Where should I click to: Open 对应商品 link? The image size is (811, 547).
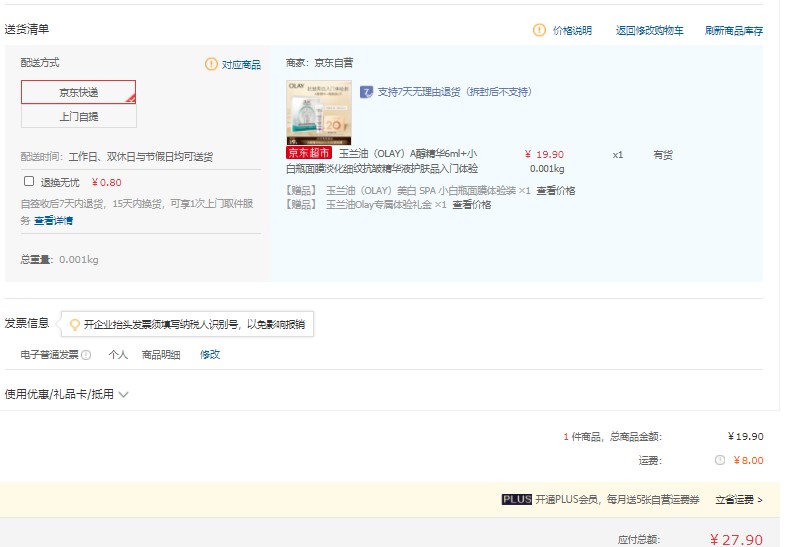[x=241, y=65]
